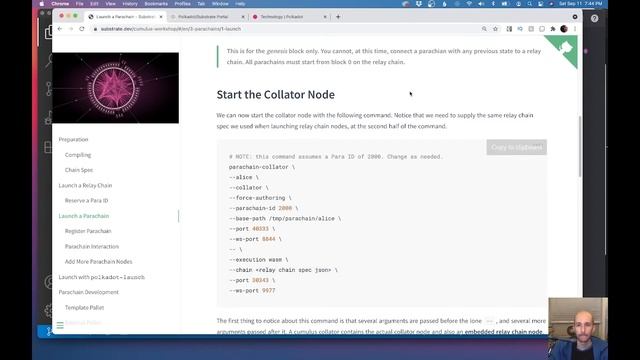The image size is (640, 360).
Task: Open Preparation in sidebar
Action: pos(73,140)
